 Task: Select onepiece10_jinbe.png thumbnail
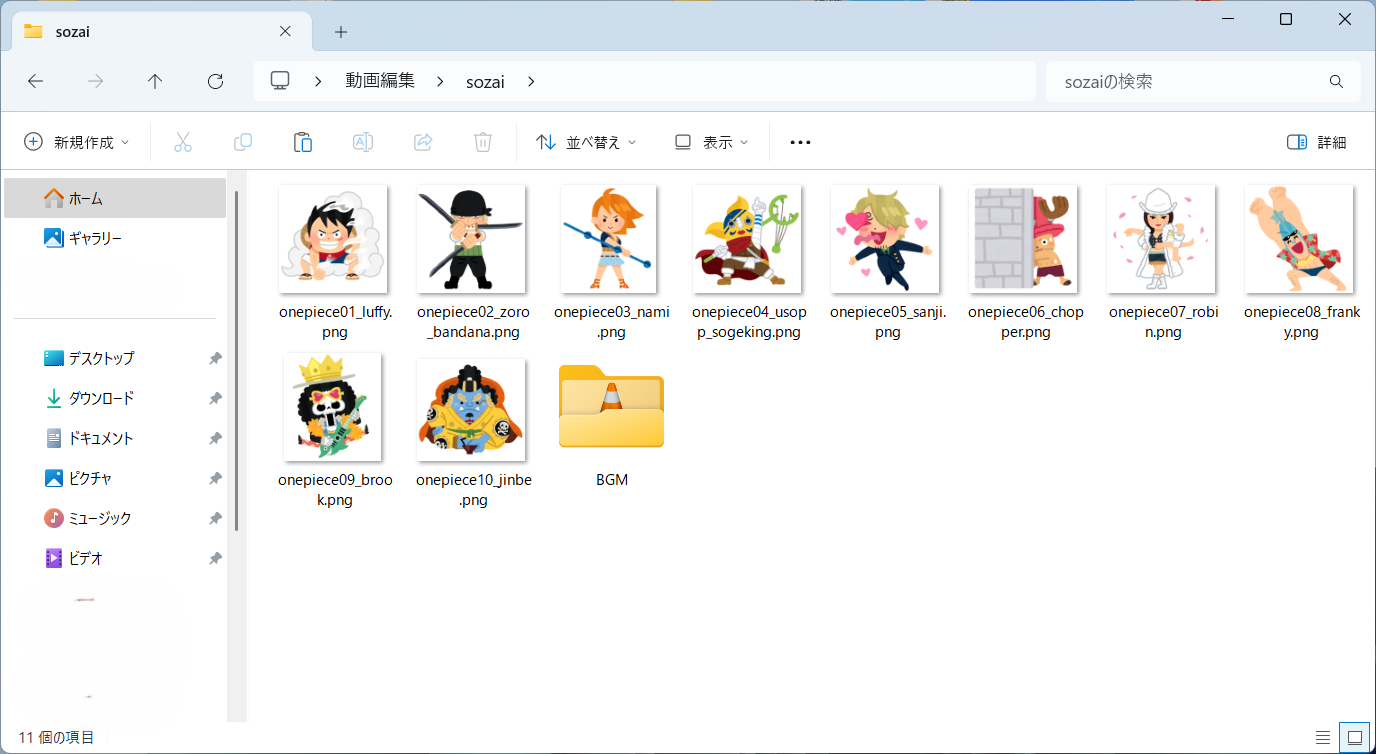[471, 409]
